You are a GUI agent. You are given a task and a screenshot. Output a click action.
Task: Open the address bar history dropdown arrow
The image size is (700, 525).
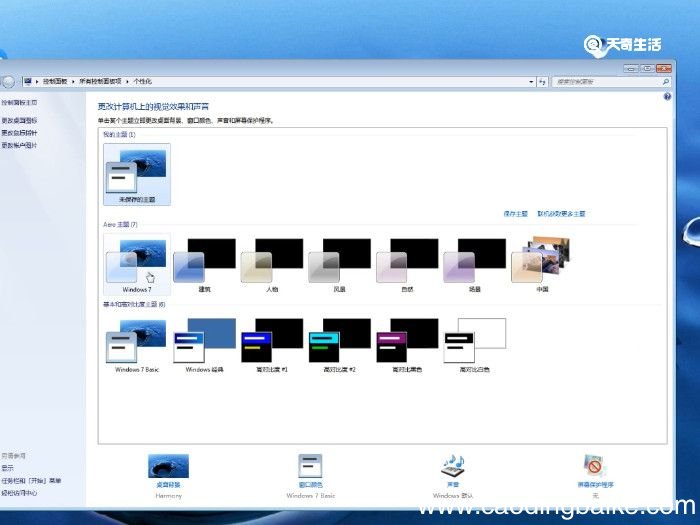tap(531, 82)
